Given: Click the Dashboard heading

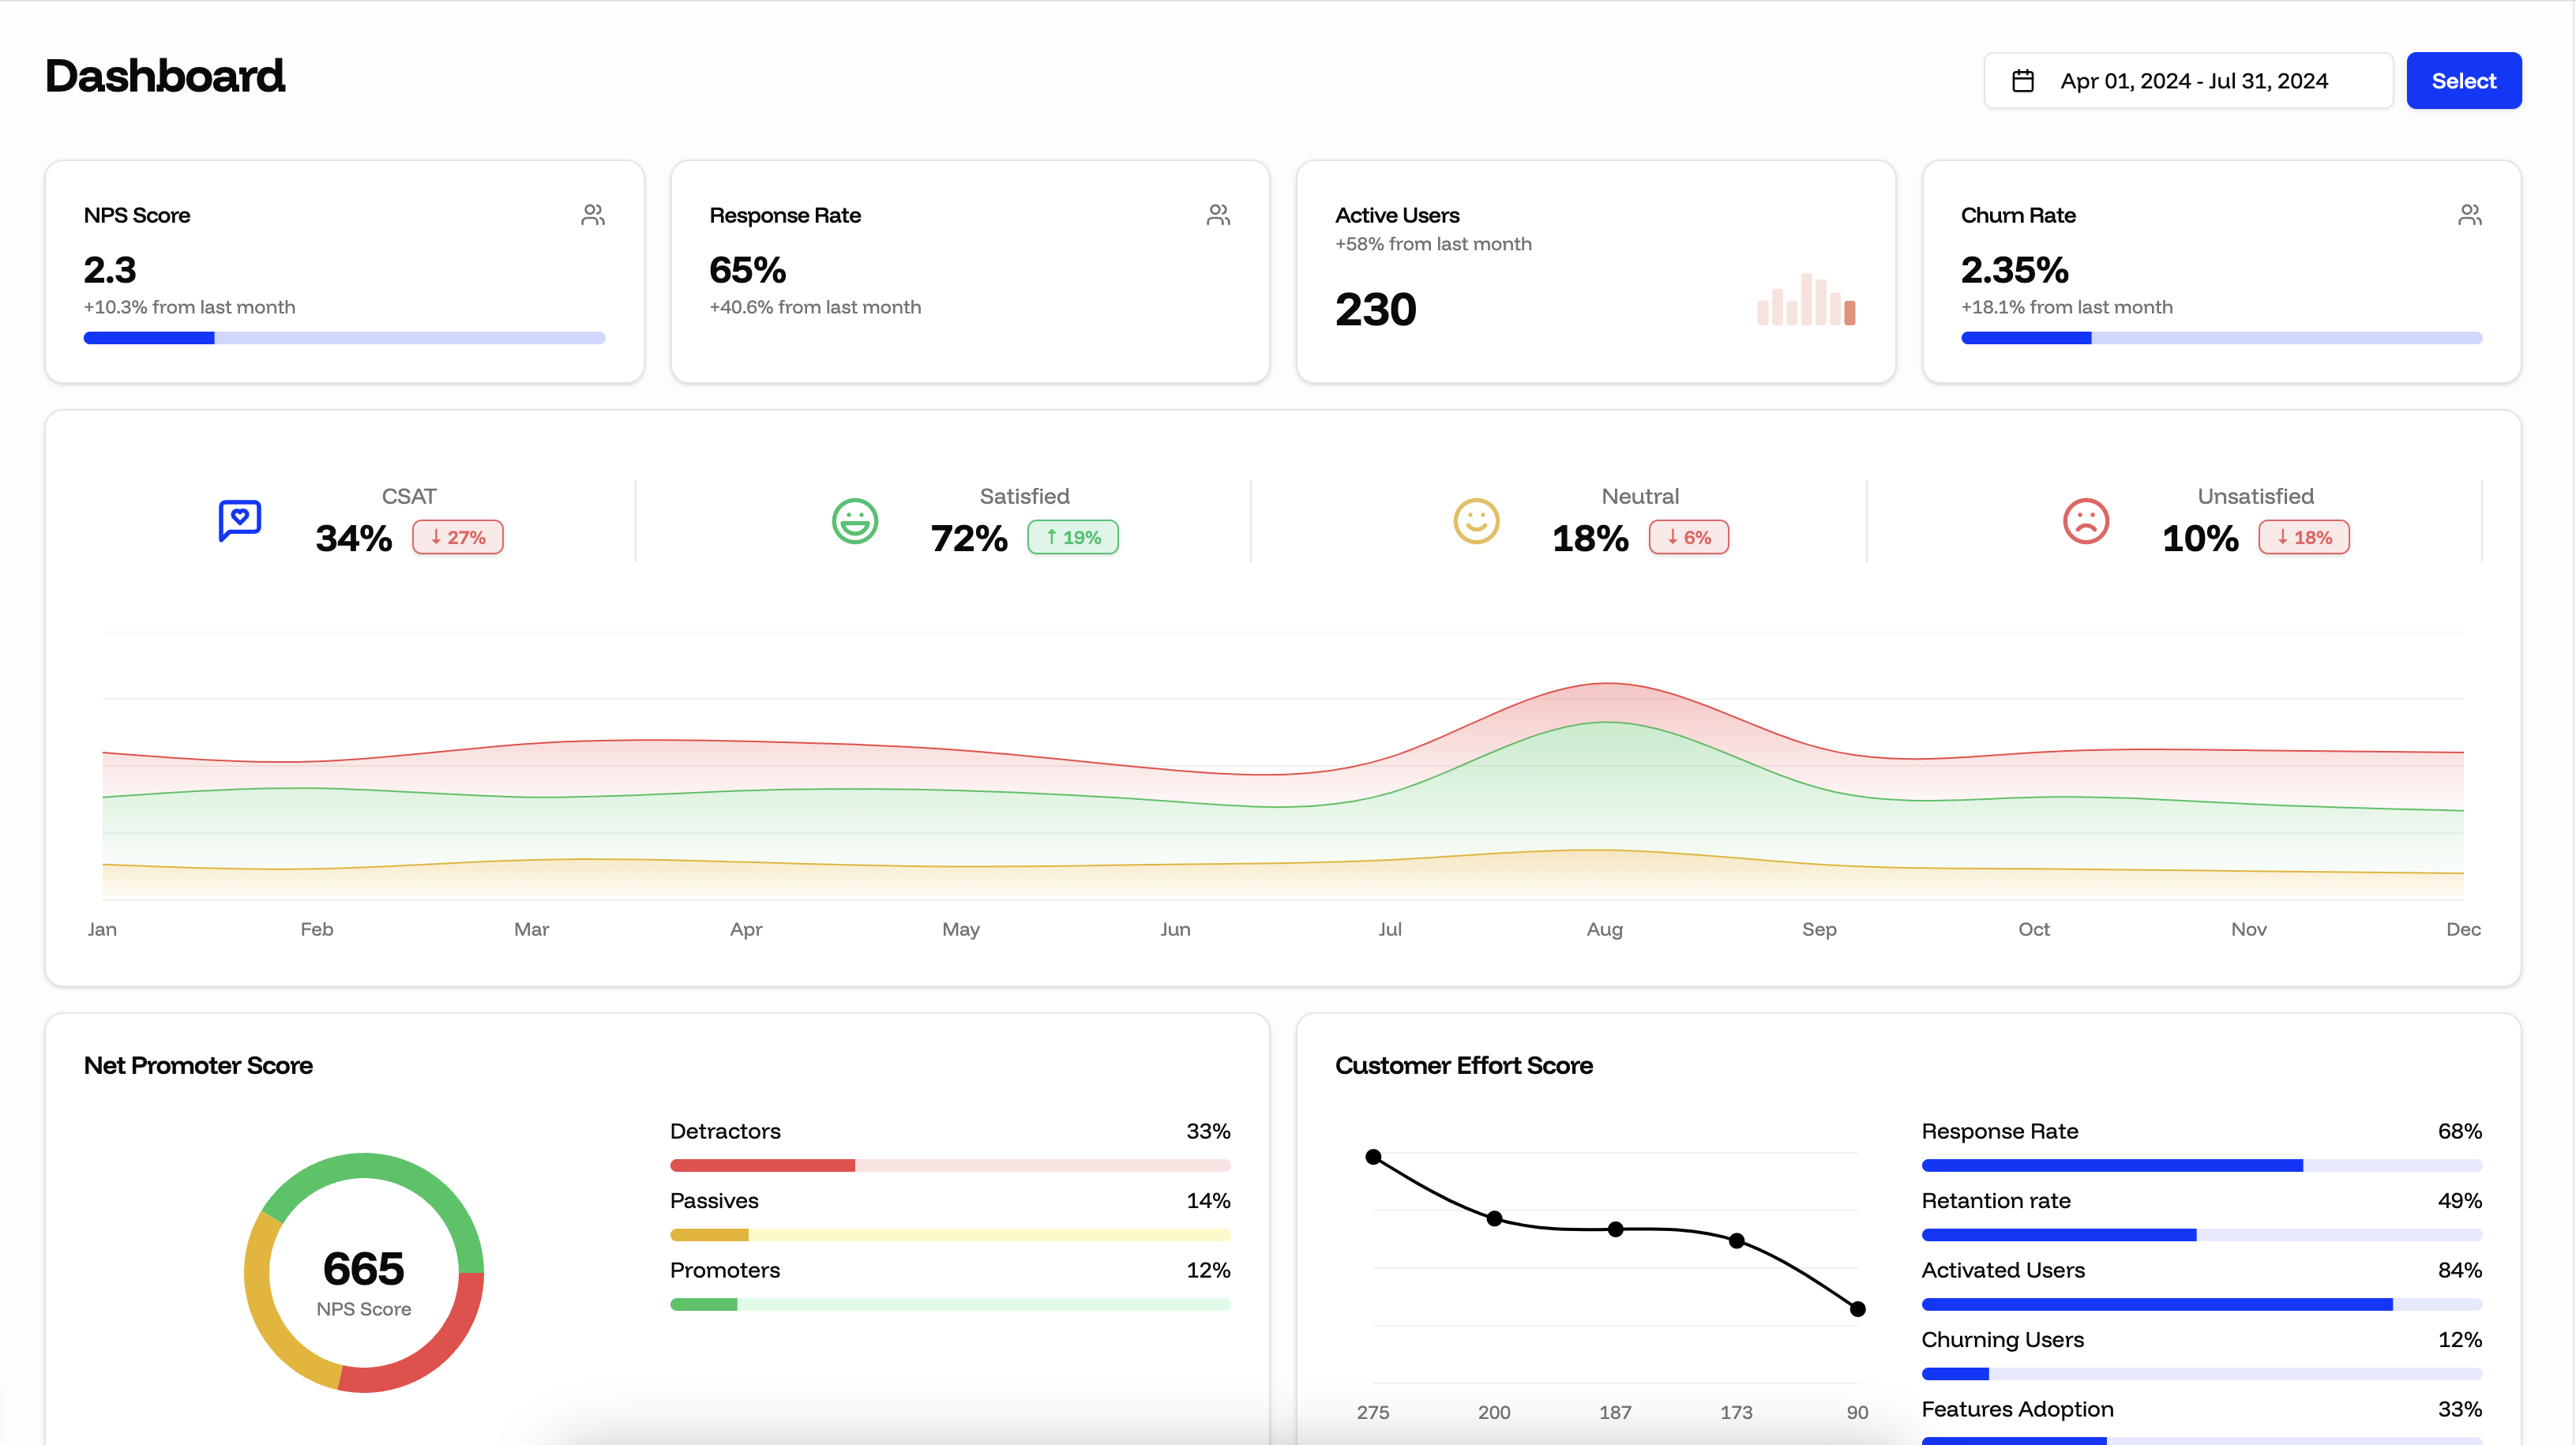Looking at the screenshot, I should [x=165, y=77].
